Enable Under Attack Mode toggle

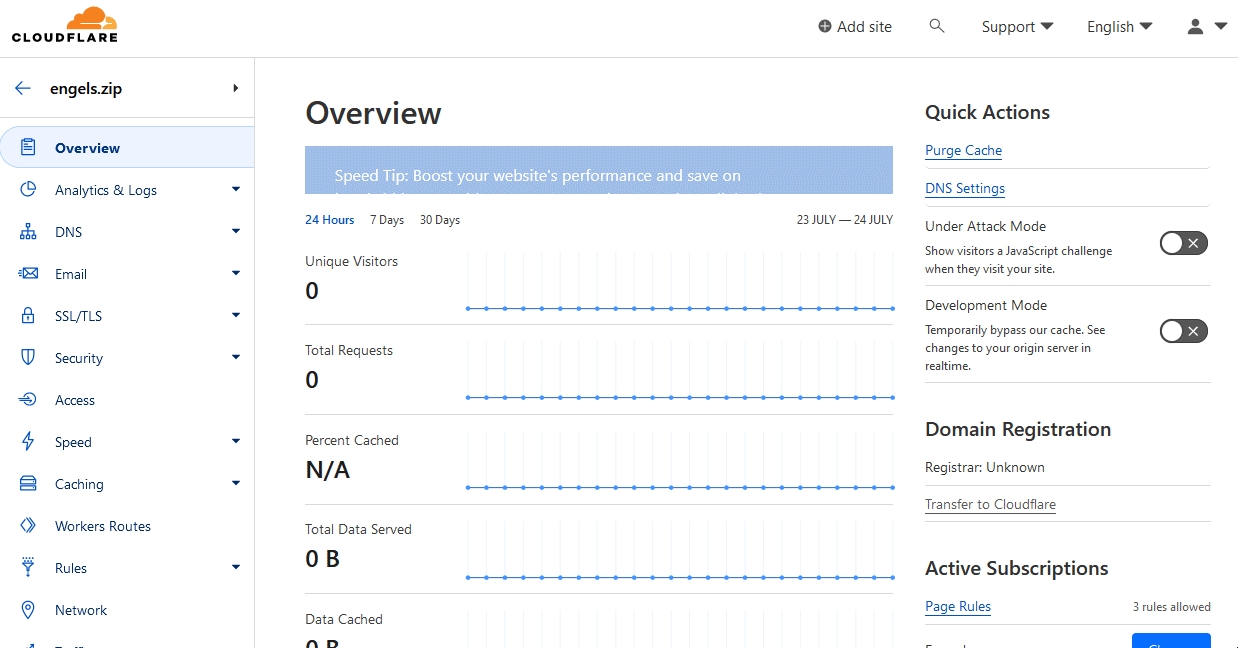(x=1184, y=243)
